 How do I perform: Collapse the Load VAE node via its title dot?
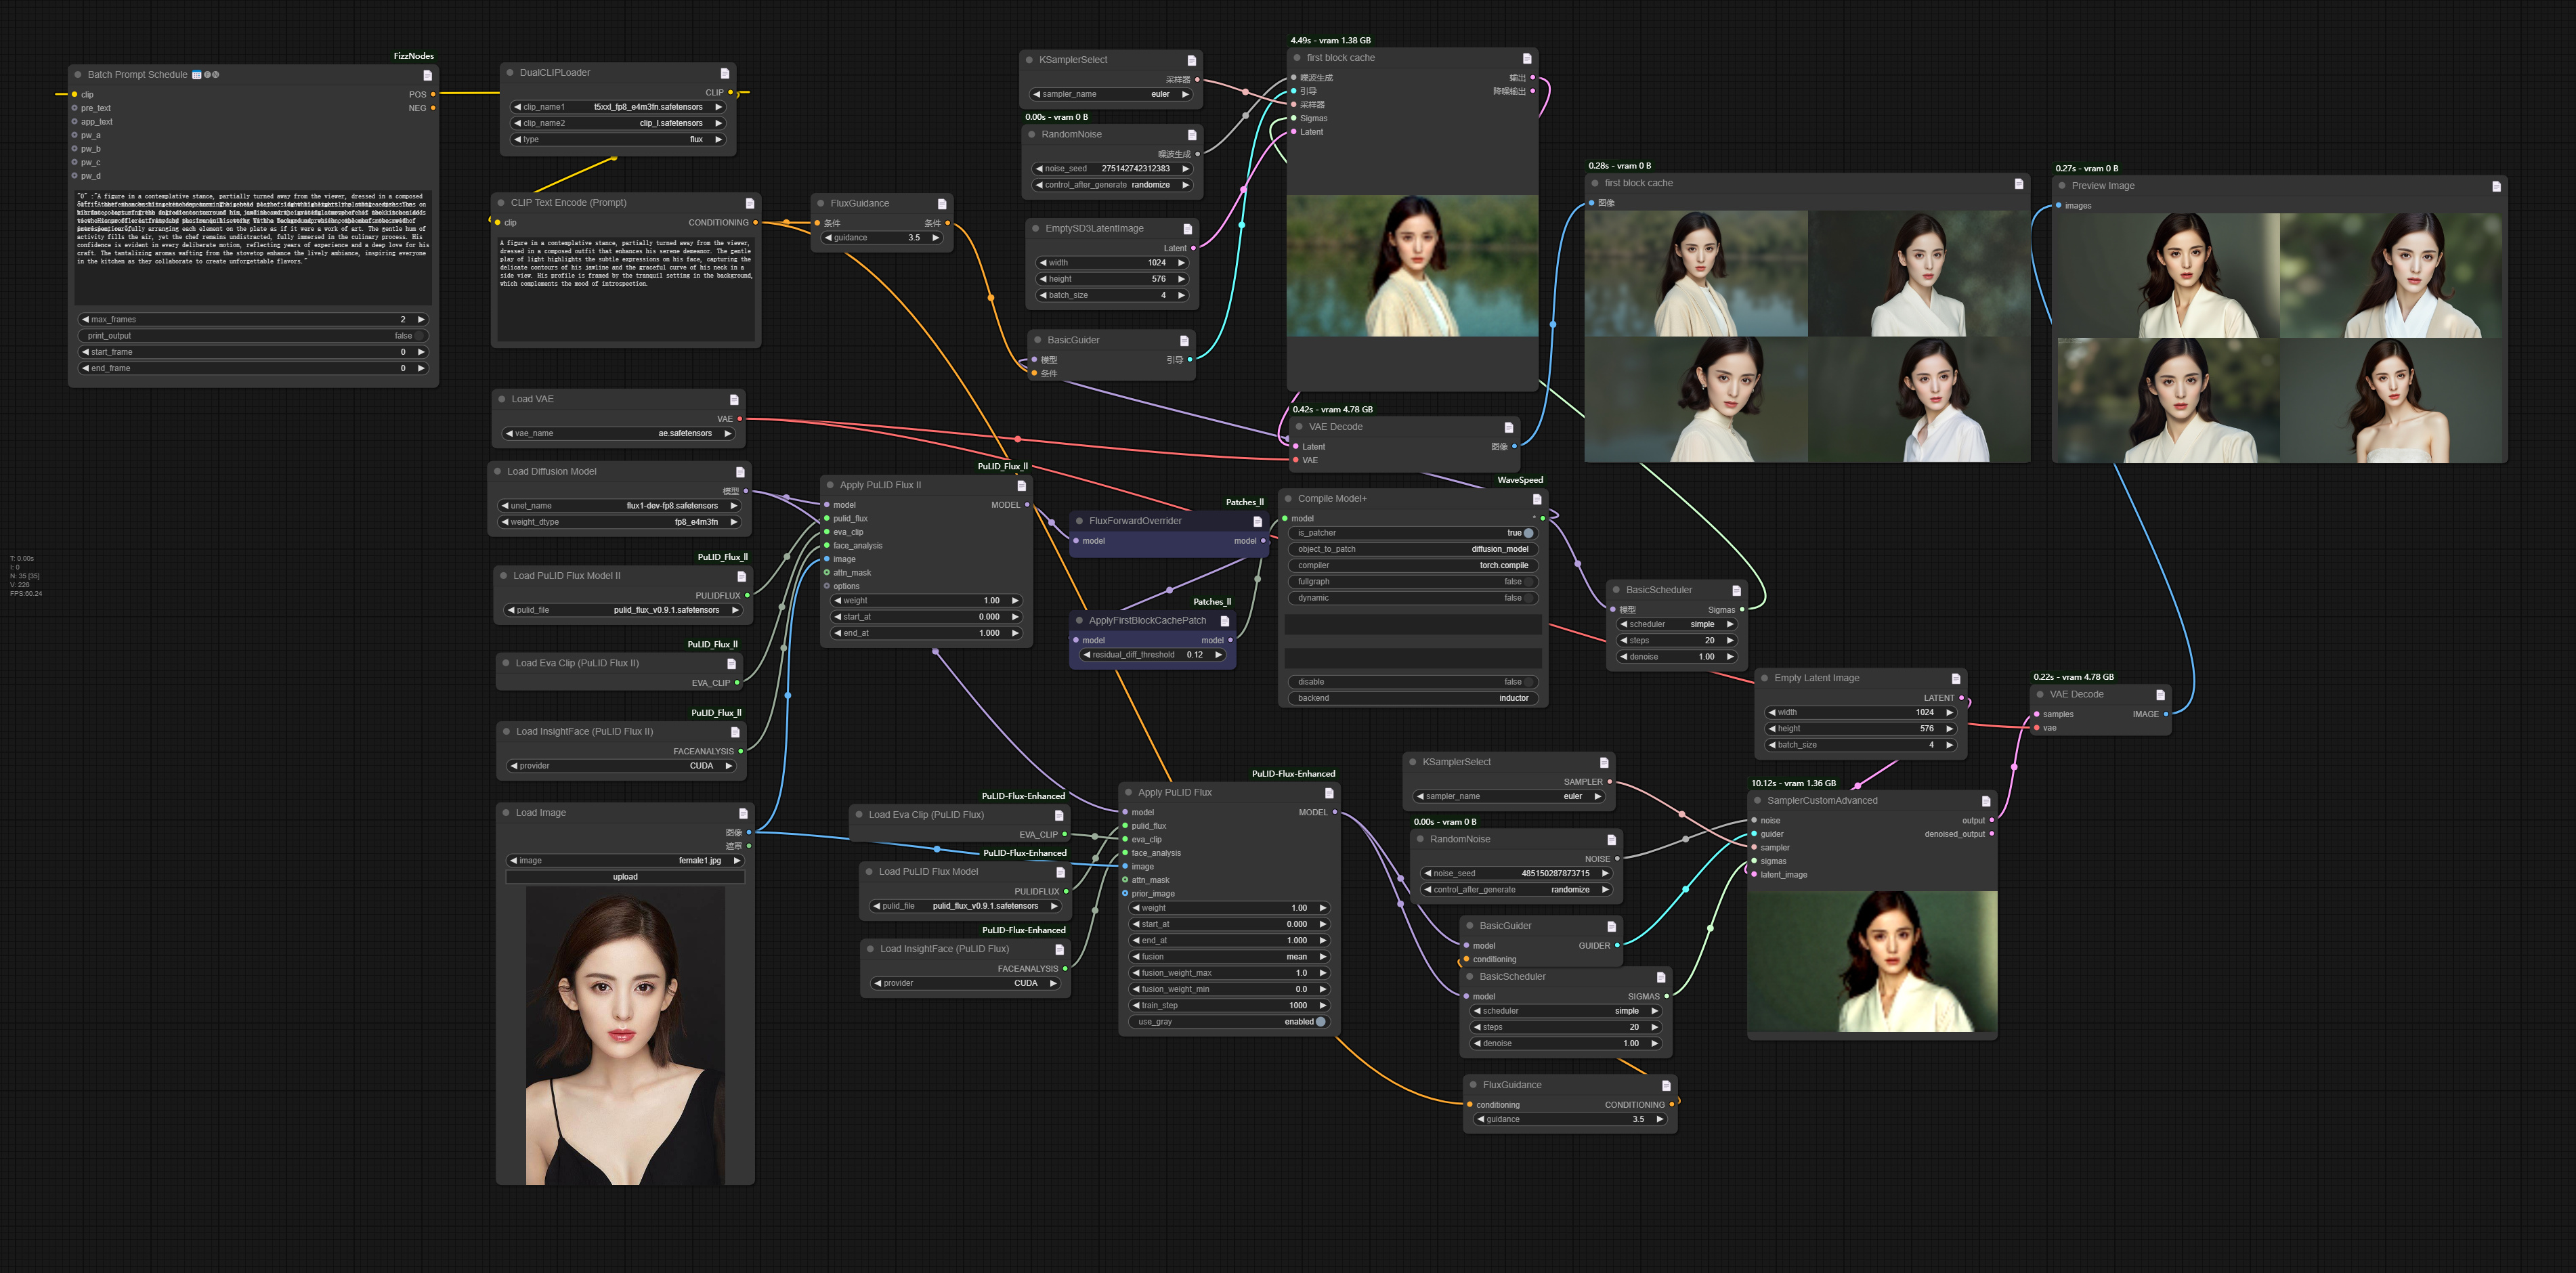tap(502, 399)
